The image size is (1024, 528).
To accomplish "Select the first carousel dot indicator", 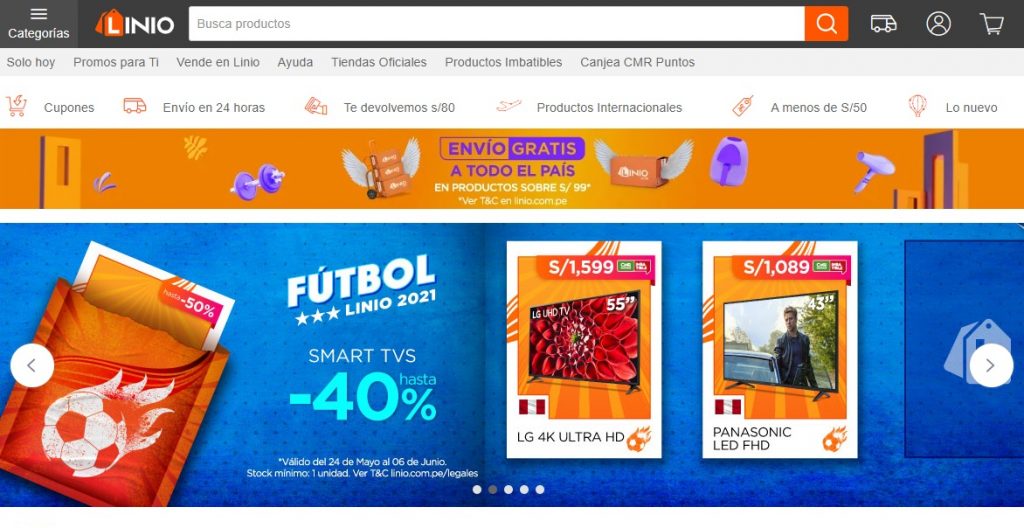I will [x=477, y=489].
